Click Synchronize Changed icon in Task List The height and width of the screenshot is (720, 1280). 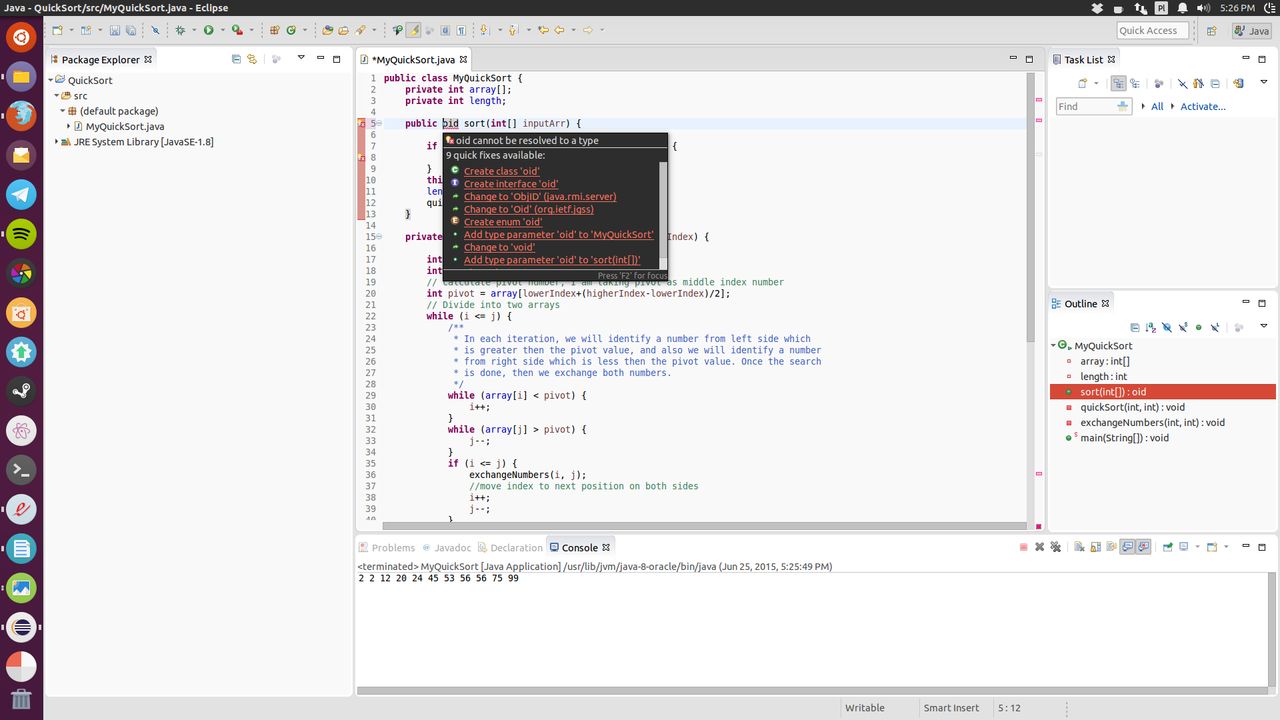(1239, 83)
